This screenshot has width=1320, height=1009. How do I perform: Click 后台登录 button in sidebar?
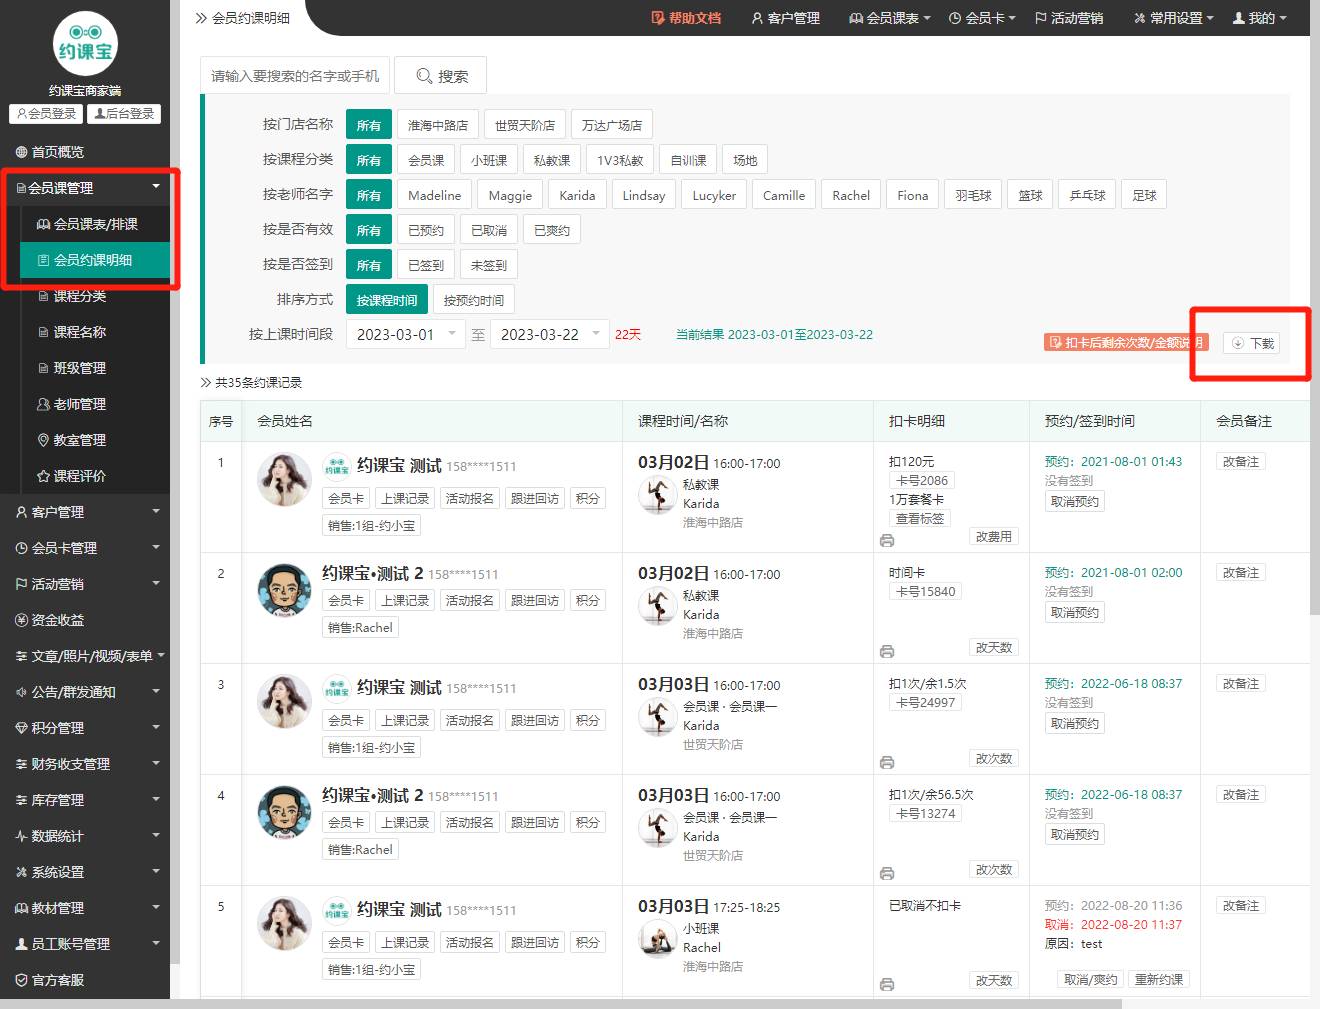[x=124, y=114]
